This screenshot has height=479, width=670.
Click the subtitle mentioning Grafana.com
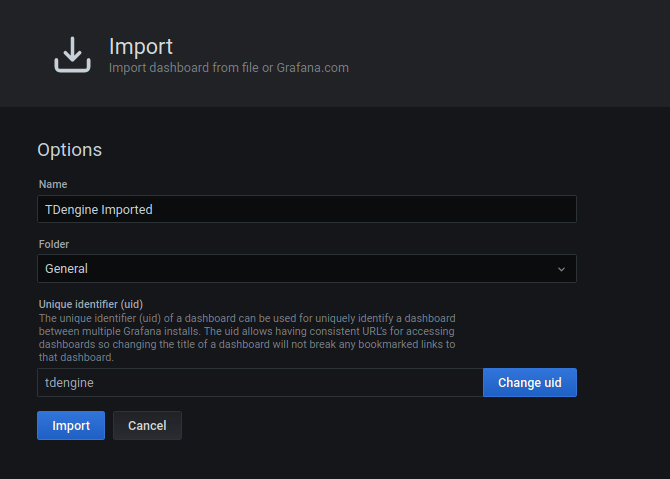click(228, 68)
